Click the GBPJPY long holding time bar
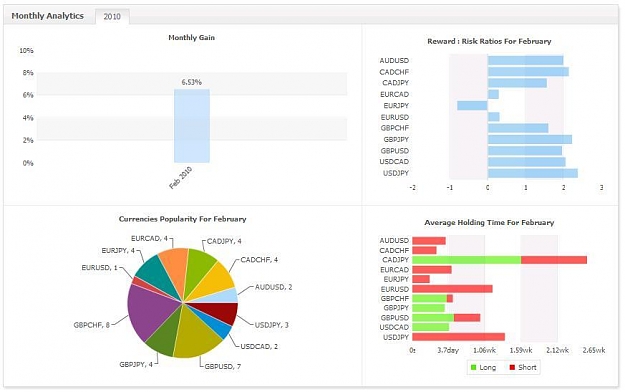The image size is (625, 392). tap(428, 308)
